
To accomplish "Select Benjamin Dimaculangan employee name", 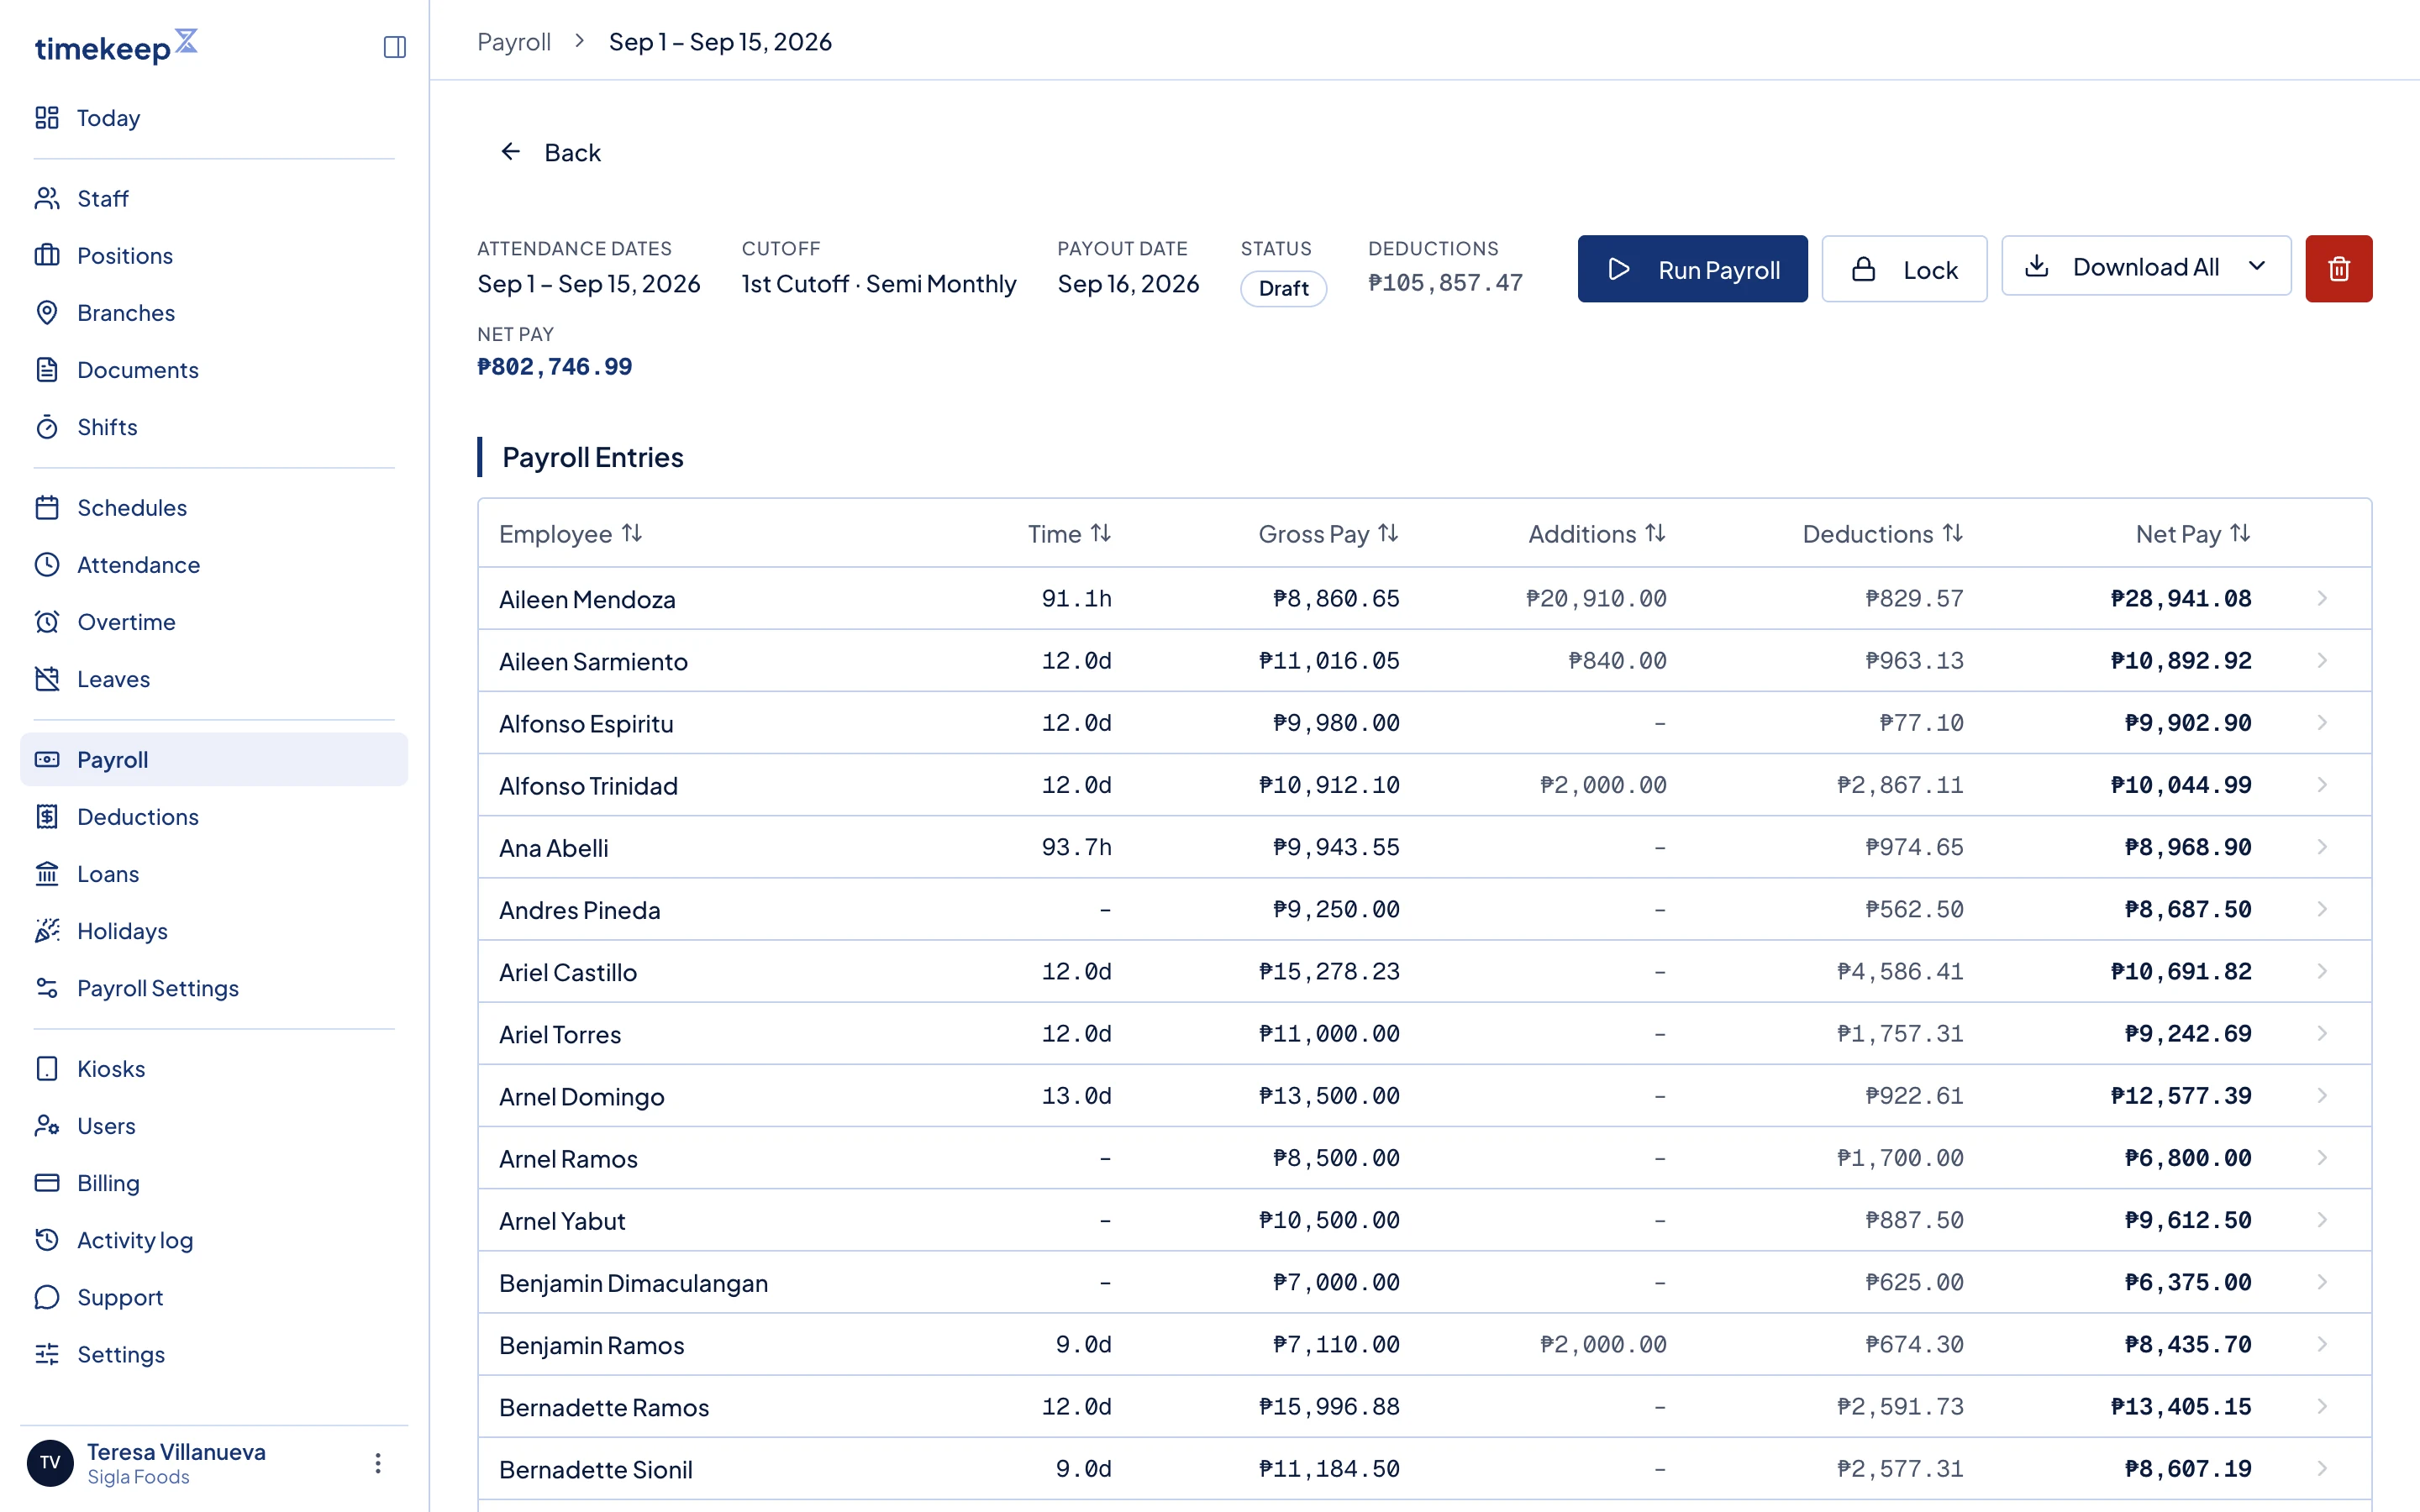I will (633, 1282).
